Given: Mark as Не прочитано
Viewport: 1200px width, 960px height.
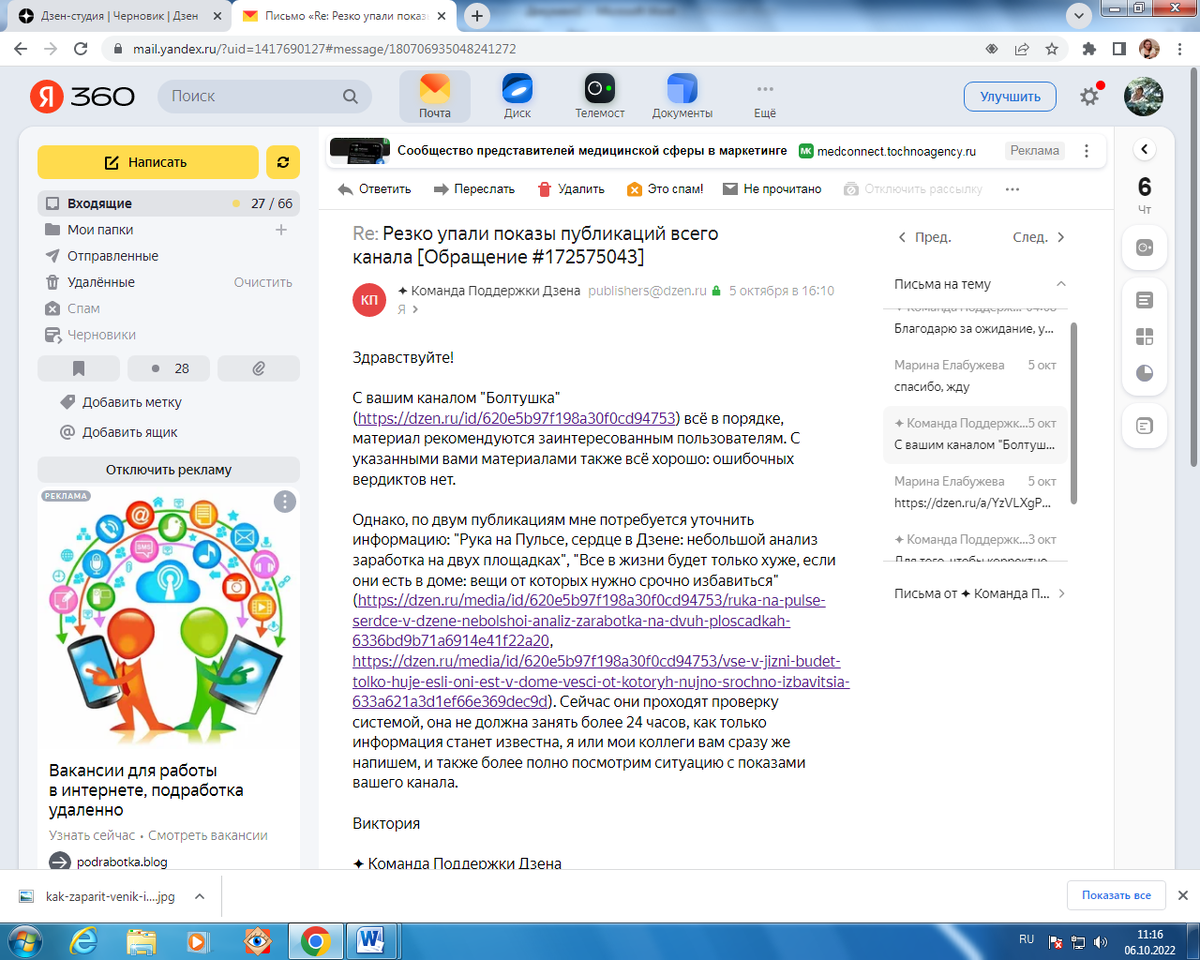Looking at the screenshot, I should 772,189.
